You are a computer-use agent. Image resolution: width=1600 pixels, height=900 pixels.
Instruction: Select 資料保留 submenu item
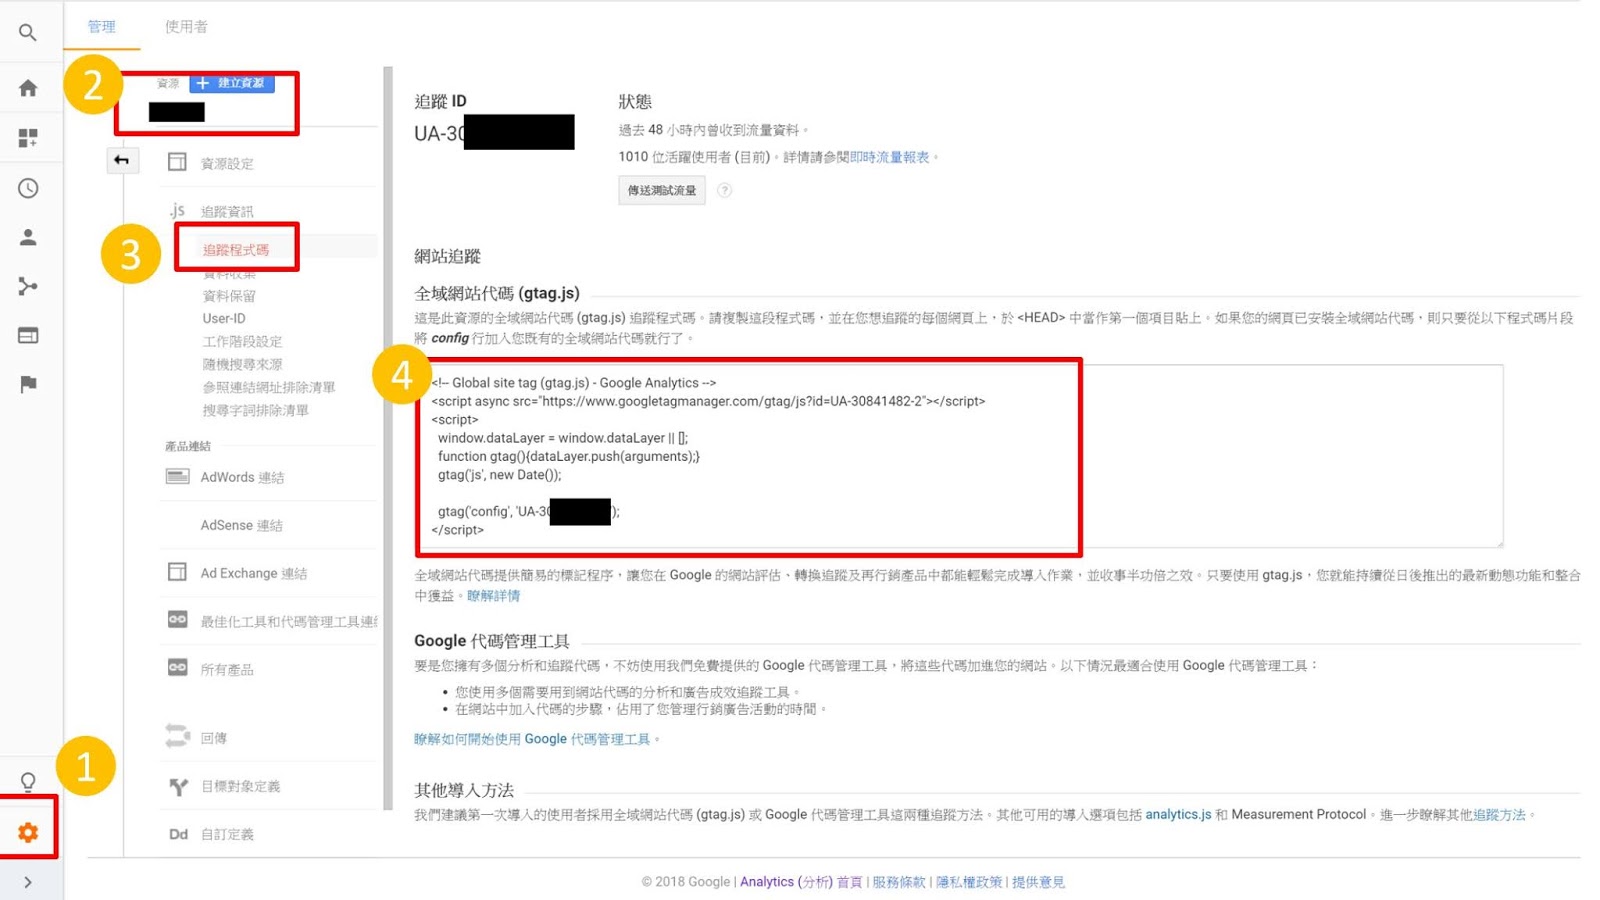click(229, 296)
